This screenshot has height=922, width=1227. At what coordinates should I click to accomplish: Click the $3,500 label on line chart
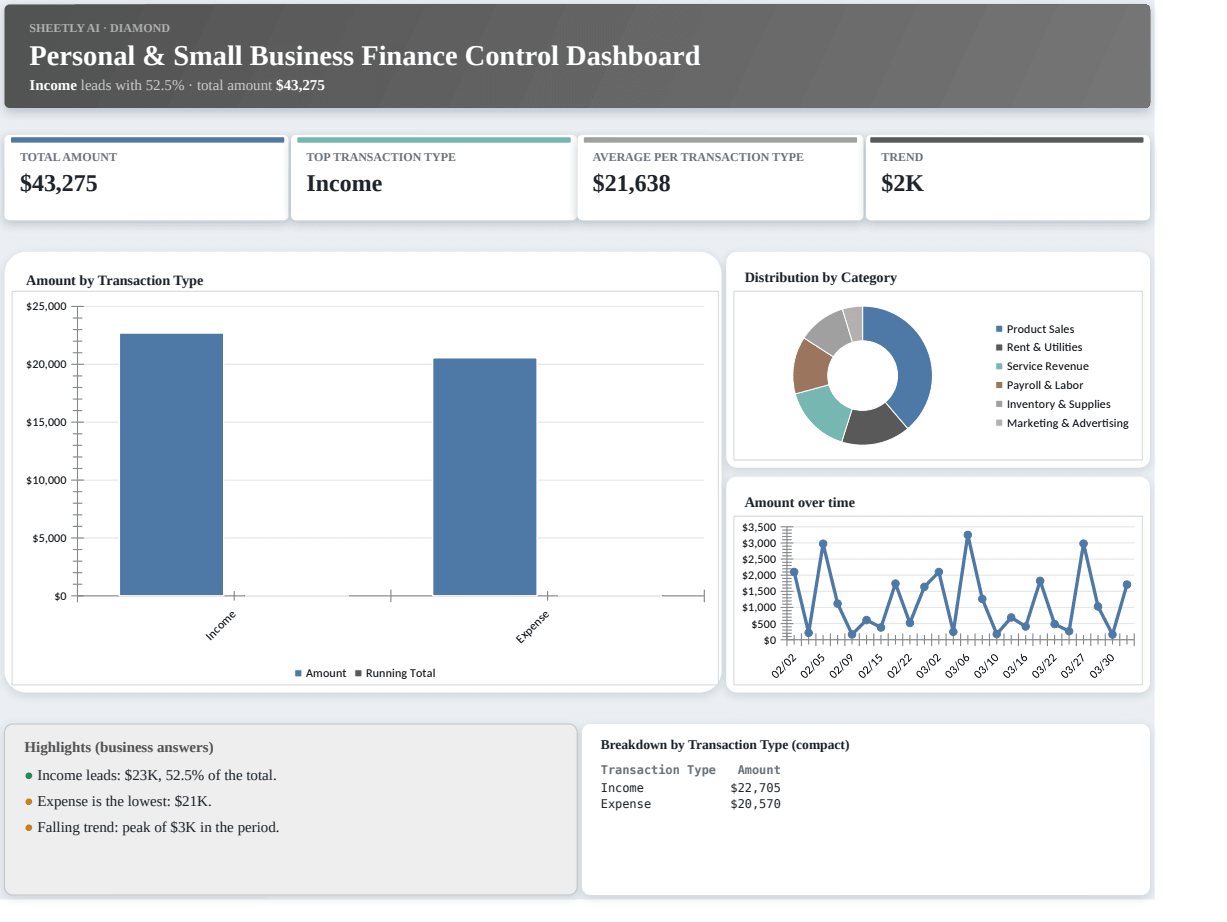click(x=759, y=527)
